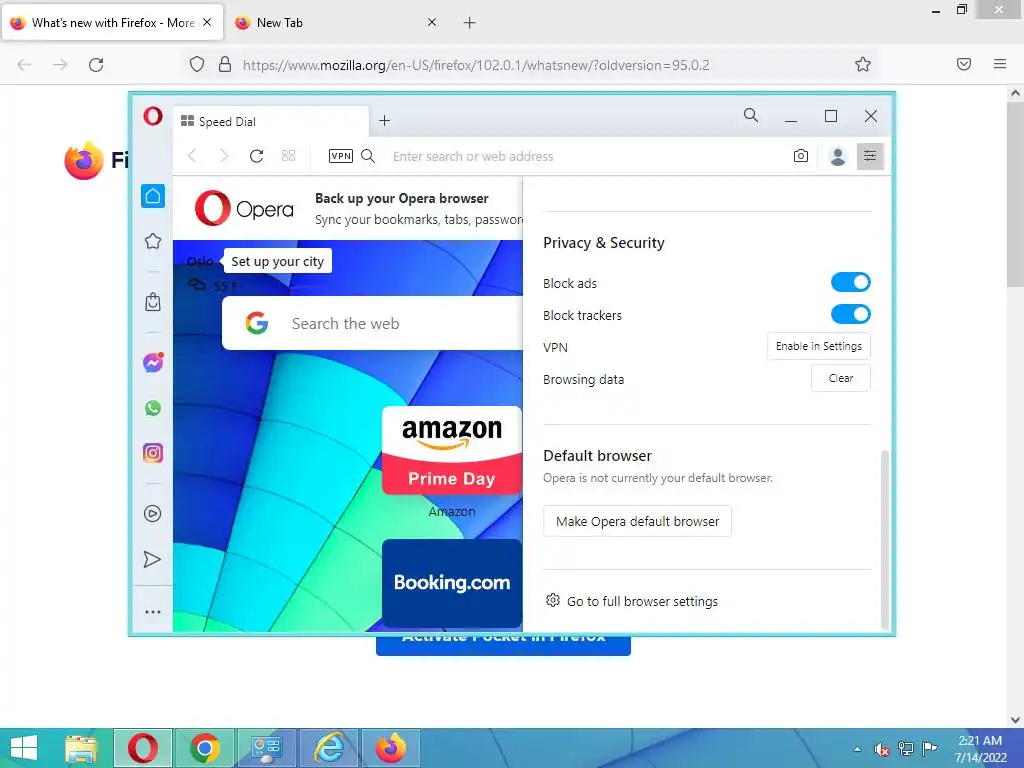Select What's new with Firefox tab
The height and width of the screenshot is (768, 1024).
click(x=112, y=23)
